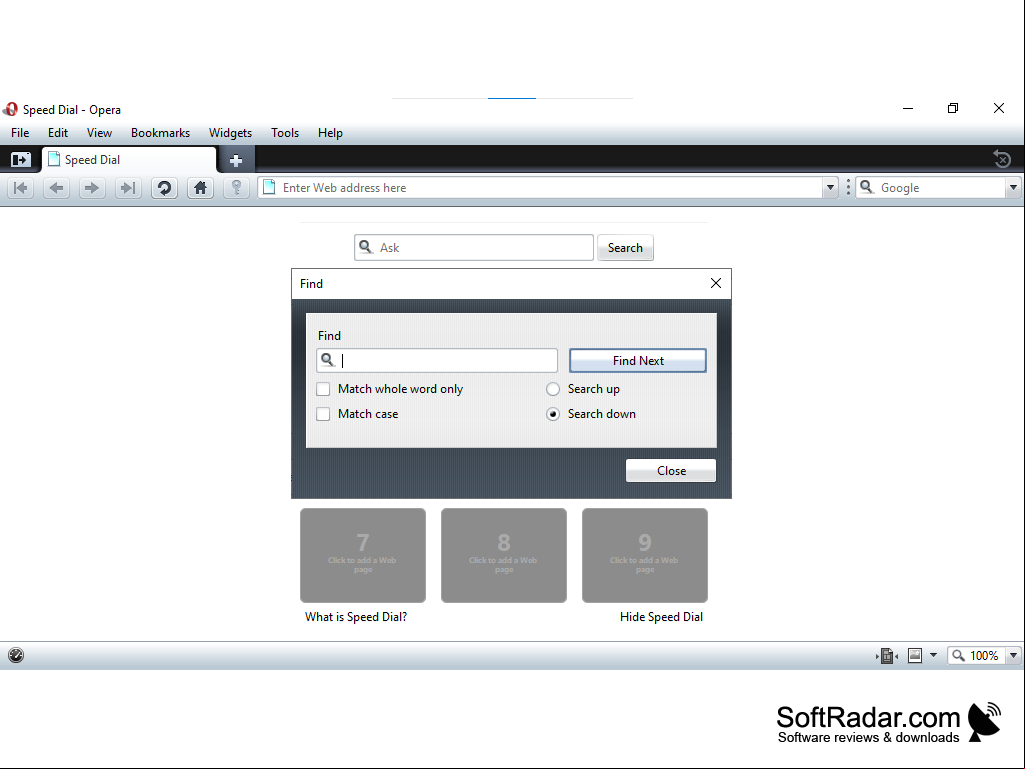Click the page icon in address bar
The image size is (1025, 769).
point(269,188)
